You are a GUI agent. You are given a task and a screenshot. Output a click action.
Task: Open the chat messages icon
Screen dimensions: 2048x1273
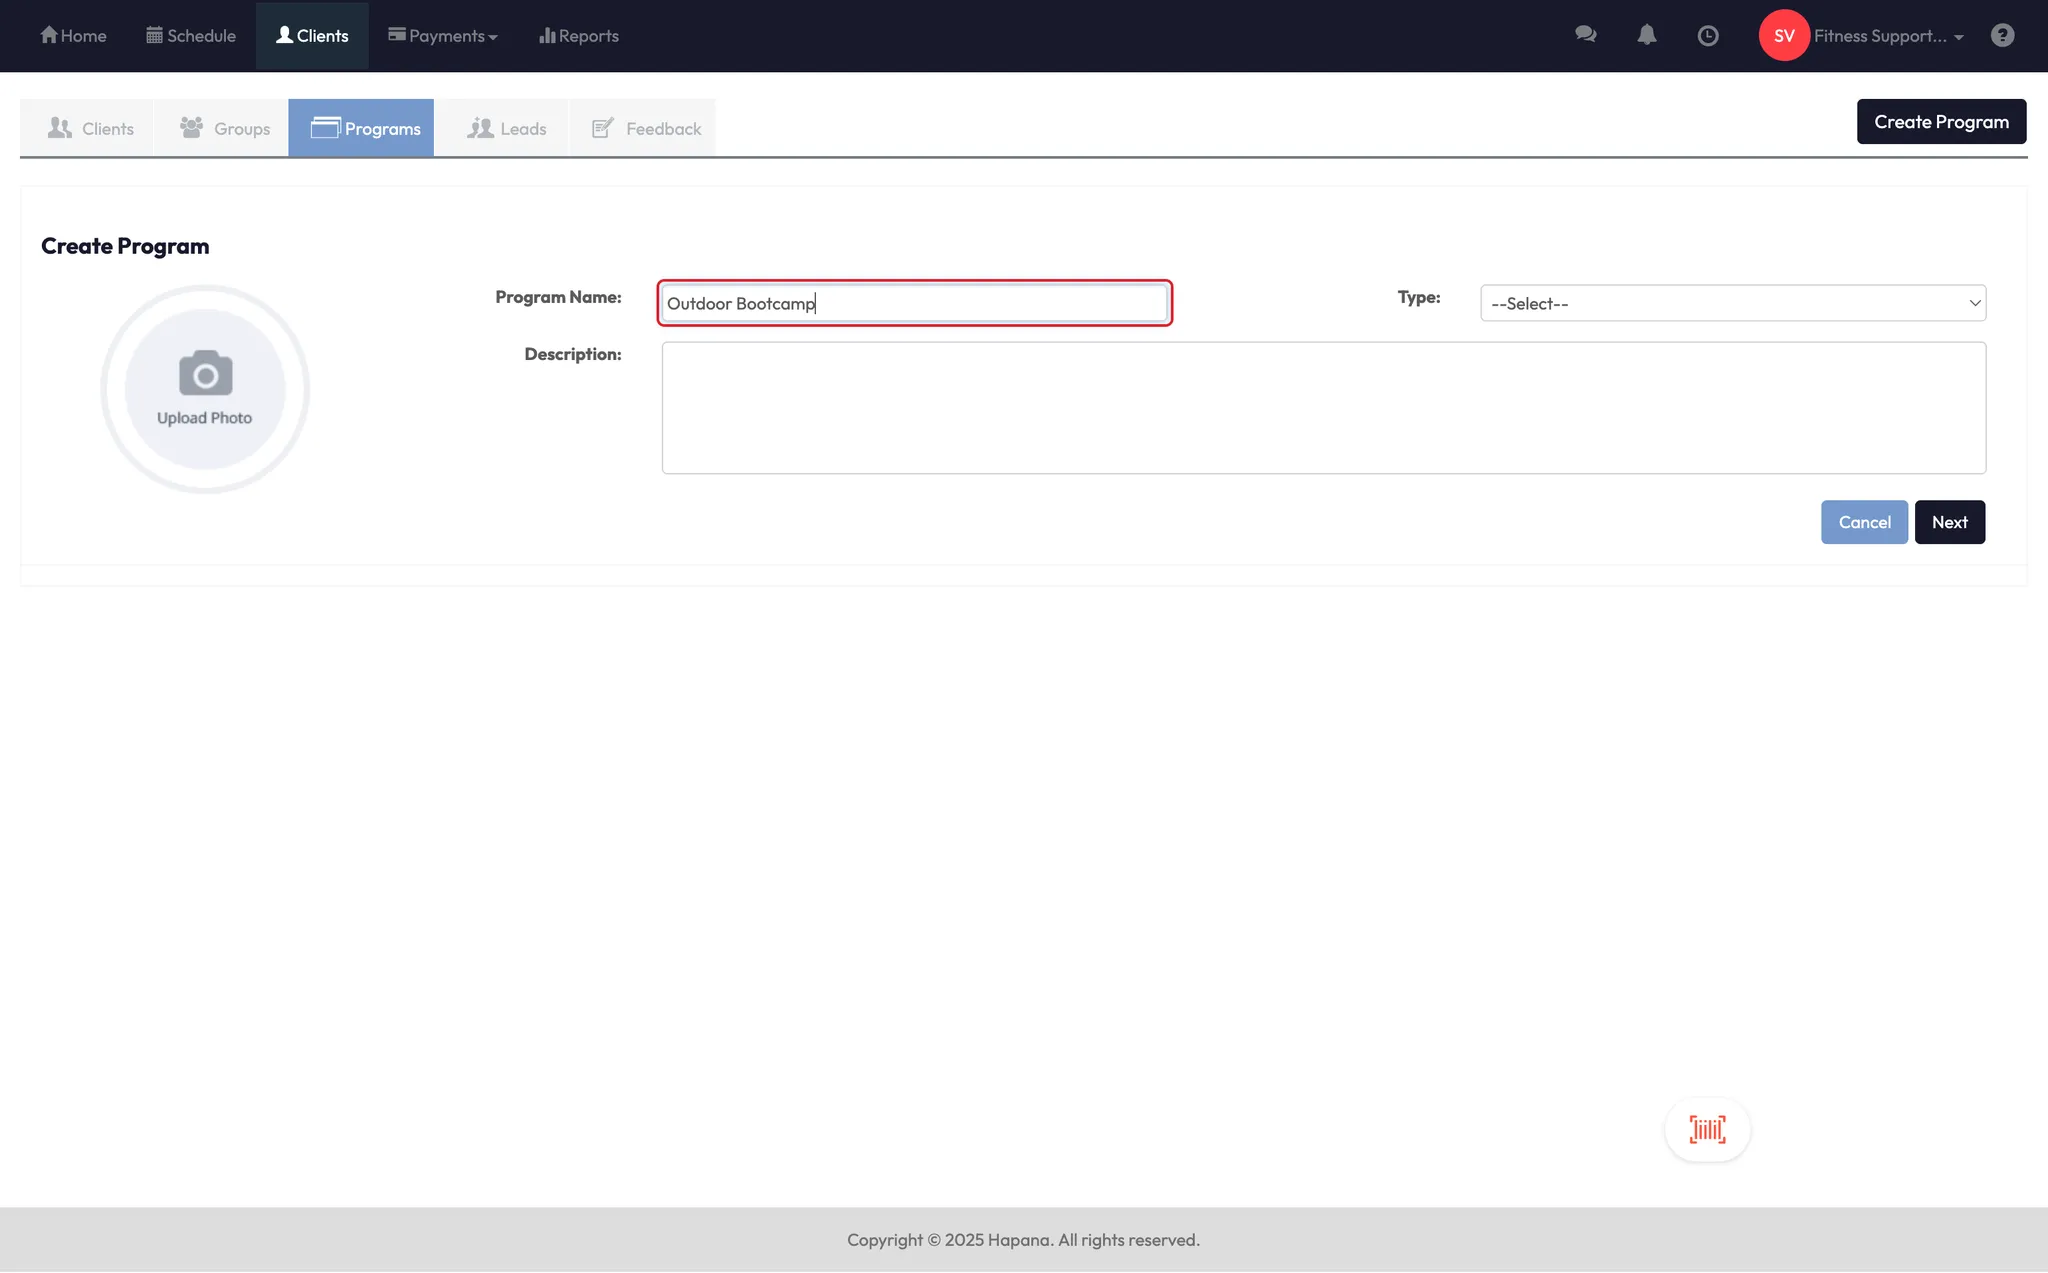click(1585, 35)
